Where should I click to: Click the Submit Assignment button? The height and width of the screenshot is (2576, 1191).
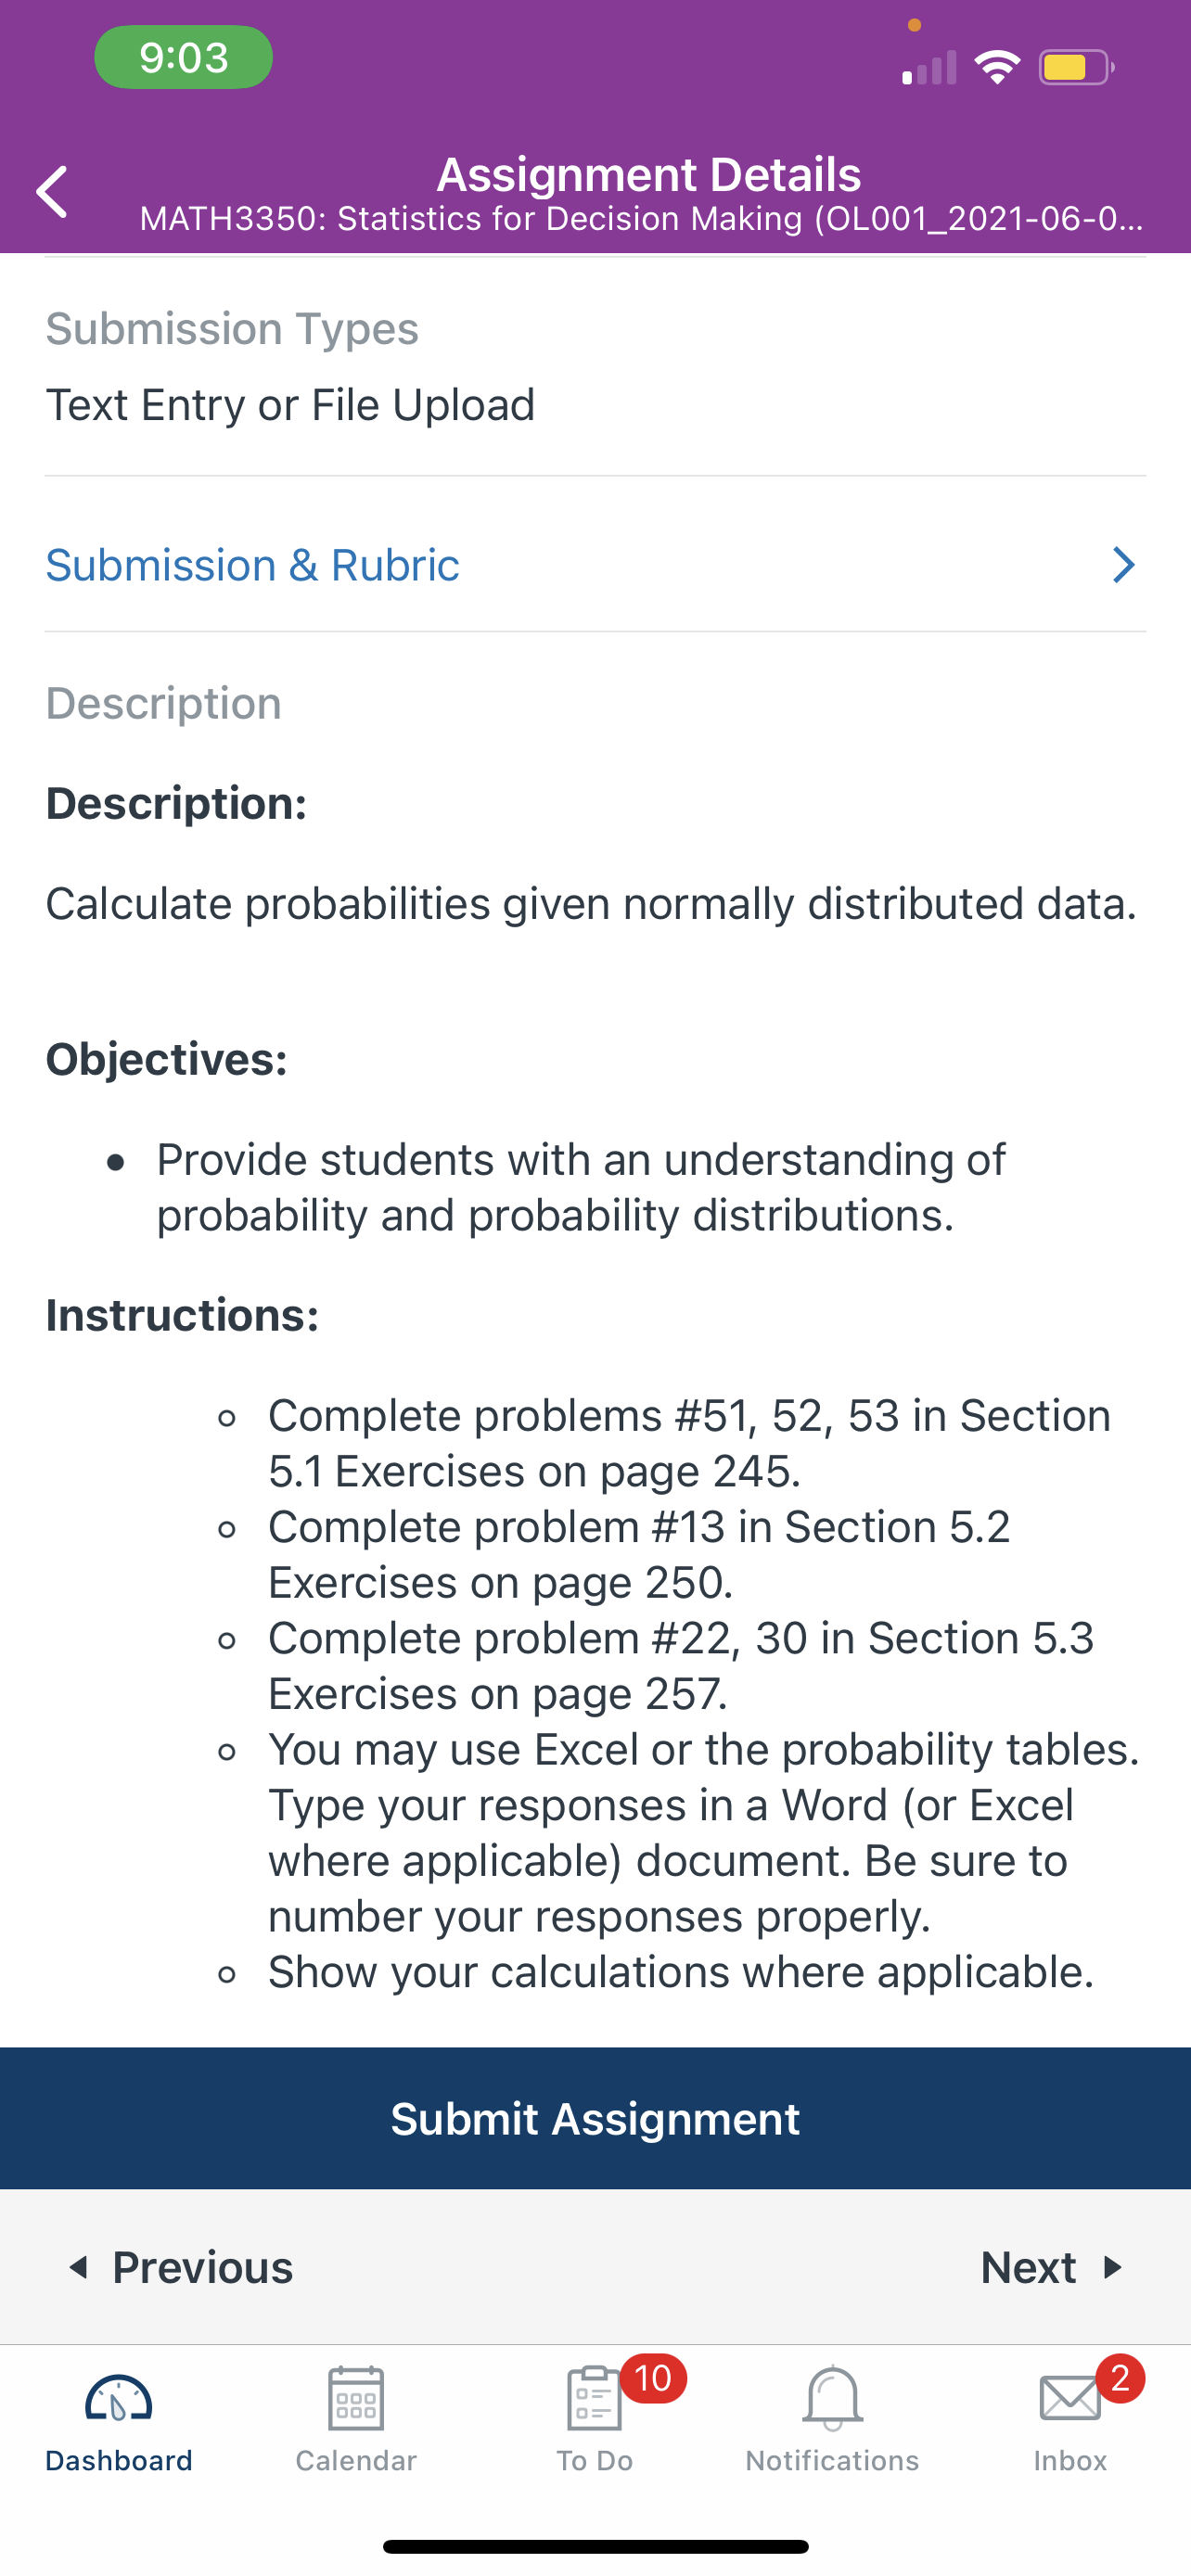[595, 2118]
